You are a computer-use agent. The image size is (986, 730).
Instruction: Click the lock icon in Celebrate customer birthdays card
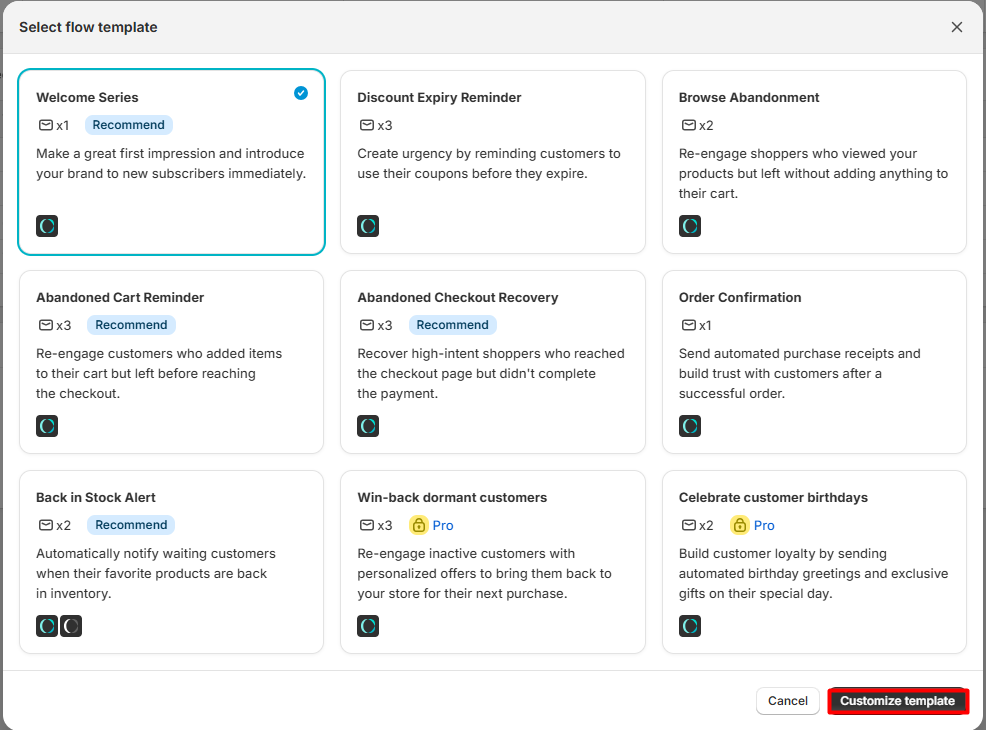(740, 525)
